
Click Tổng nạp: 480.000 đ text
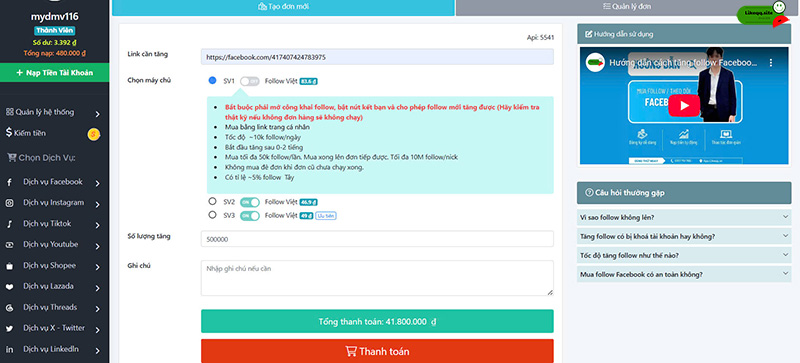tap(55, 53)
